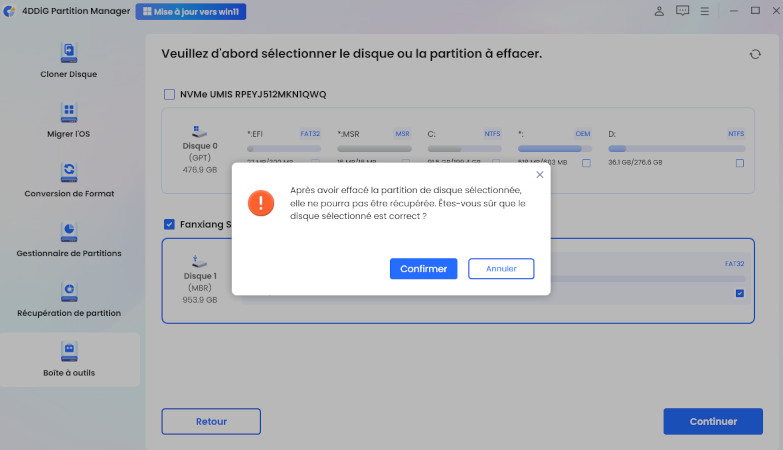Click the OEM partition usage bar
This screenshot has height=450, width=783.
(555, 149)
